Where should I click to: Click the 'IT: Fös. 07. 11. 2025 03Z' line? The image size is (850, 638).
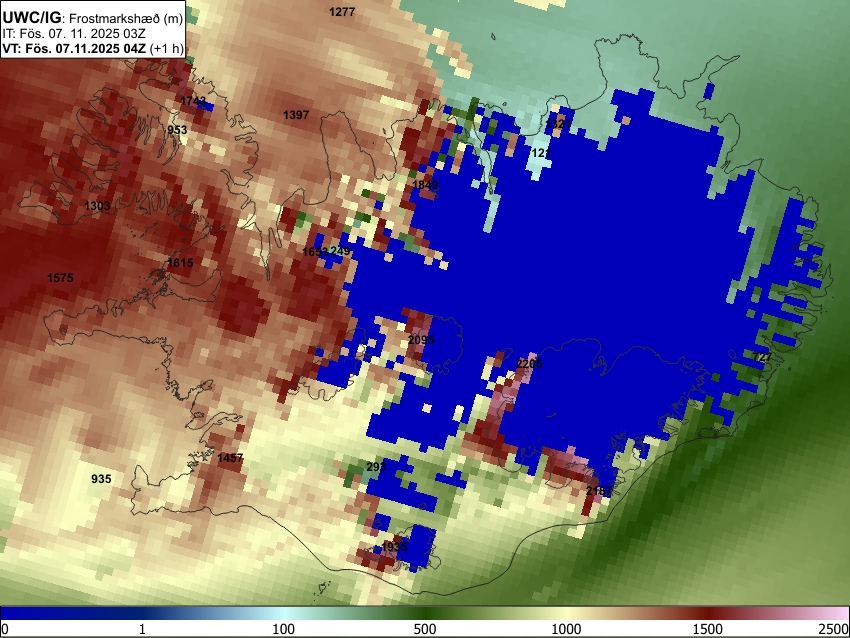(74, 34)
